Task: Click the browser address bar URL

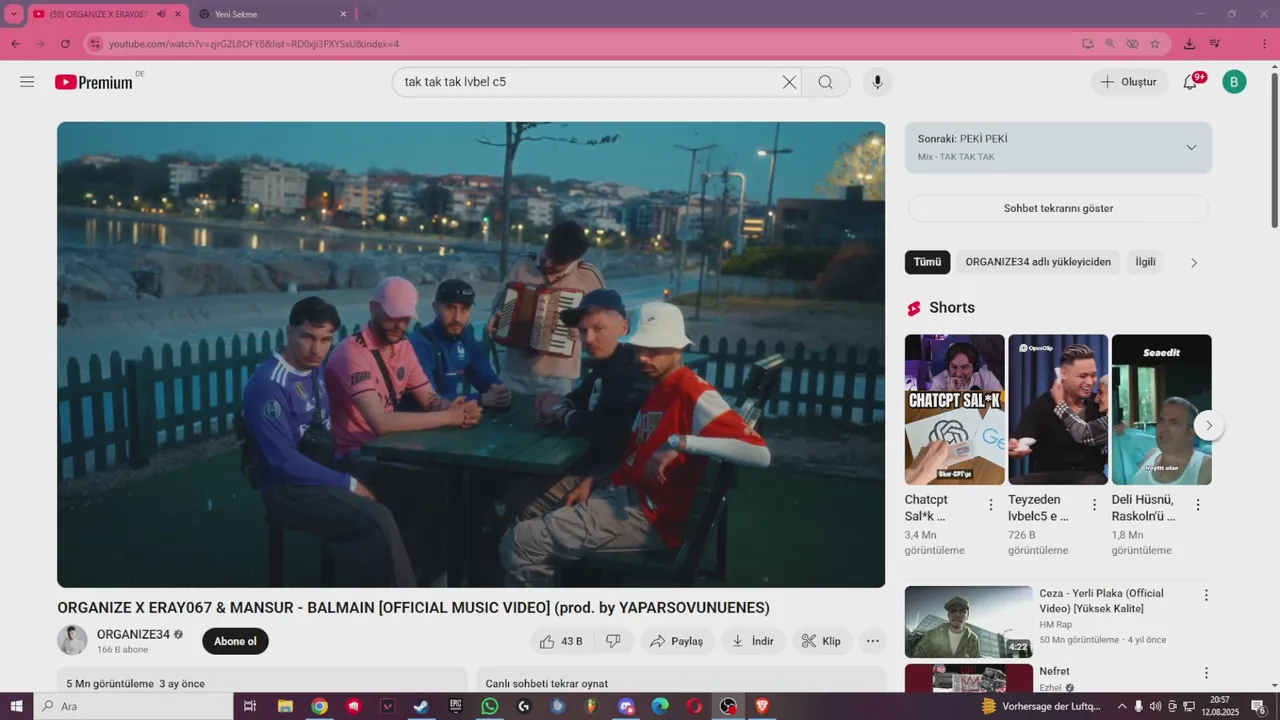Action: [x=254, y=44]
